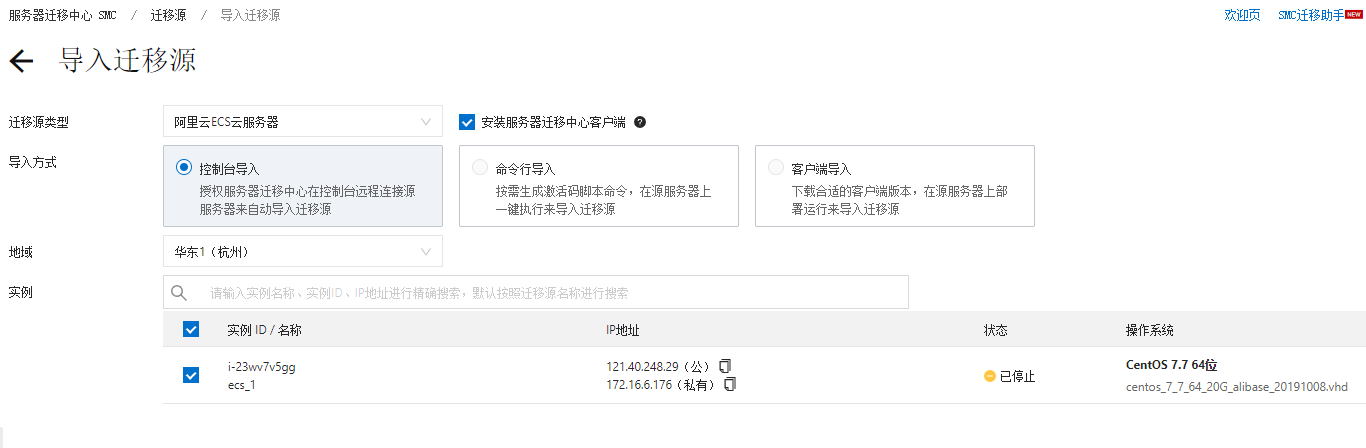
Task: Copy the private IP address 172.16.6.176
Action: pos(730,384)
